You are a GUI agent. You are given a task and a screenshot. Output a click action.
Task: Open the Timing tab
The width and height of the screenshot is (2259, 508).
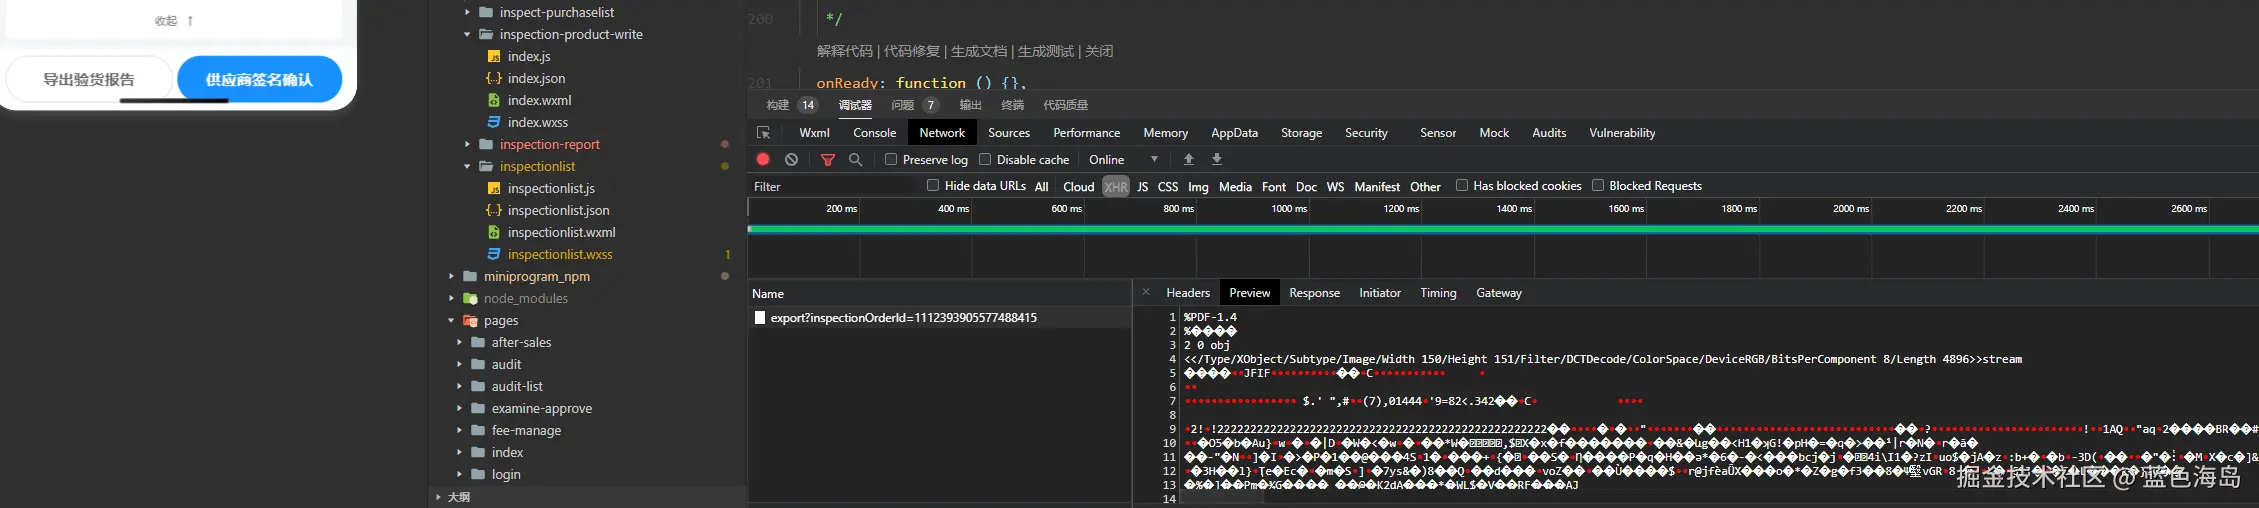(1438, 293)
